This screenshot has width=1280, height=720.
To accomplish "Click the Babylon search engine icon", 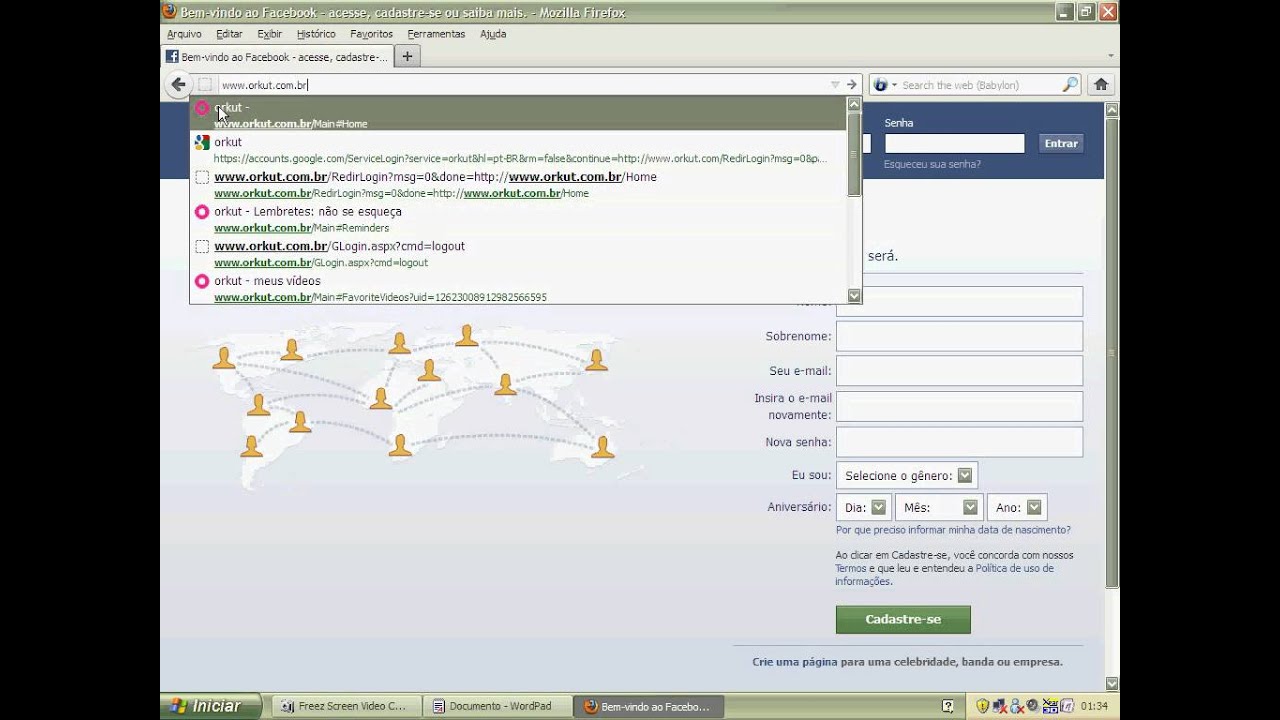I will pyautogui.click(x=880, y=85).
